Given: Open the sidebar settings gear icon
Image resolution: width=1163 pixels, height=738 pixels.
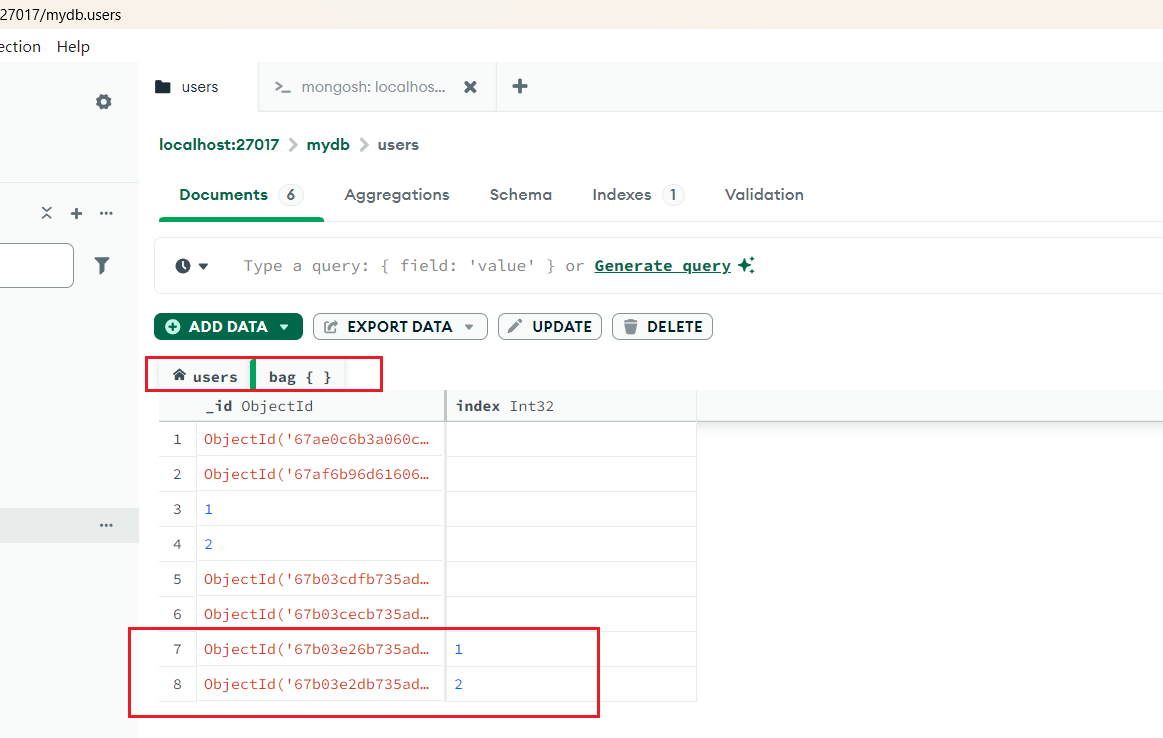Looking at the screenshot, I should [x=104, y=102].
